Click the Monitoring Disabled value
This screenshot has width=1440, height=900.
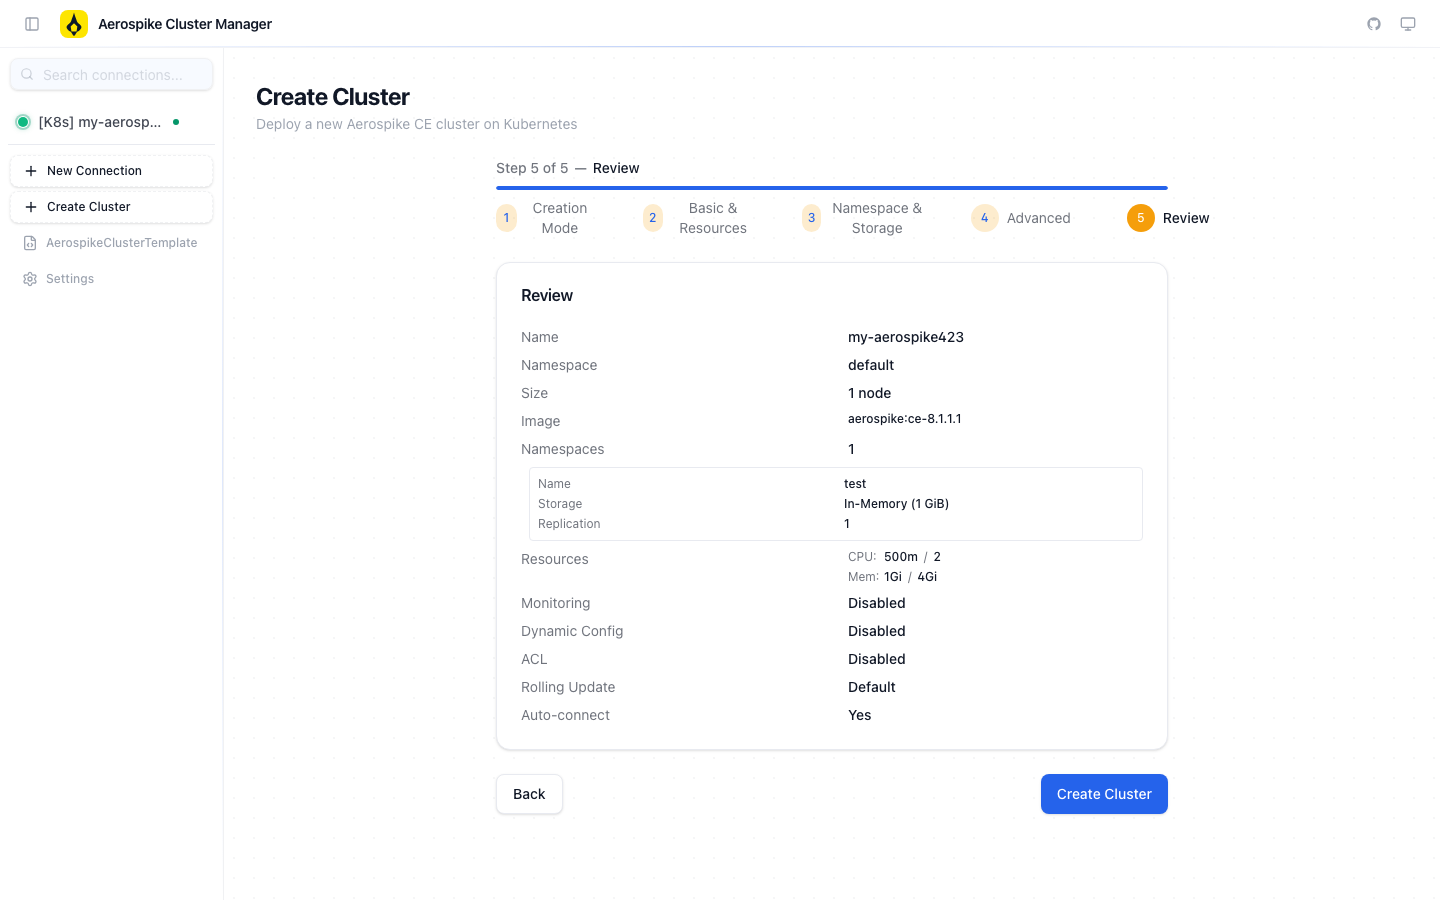coord(877,603)
